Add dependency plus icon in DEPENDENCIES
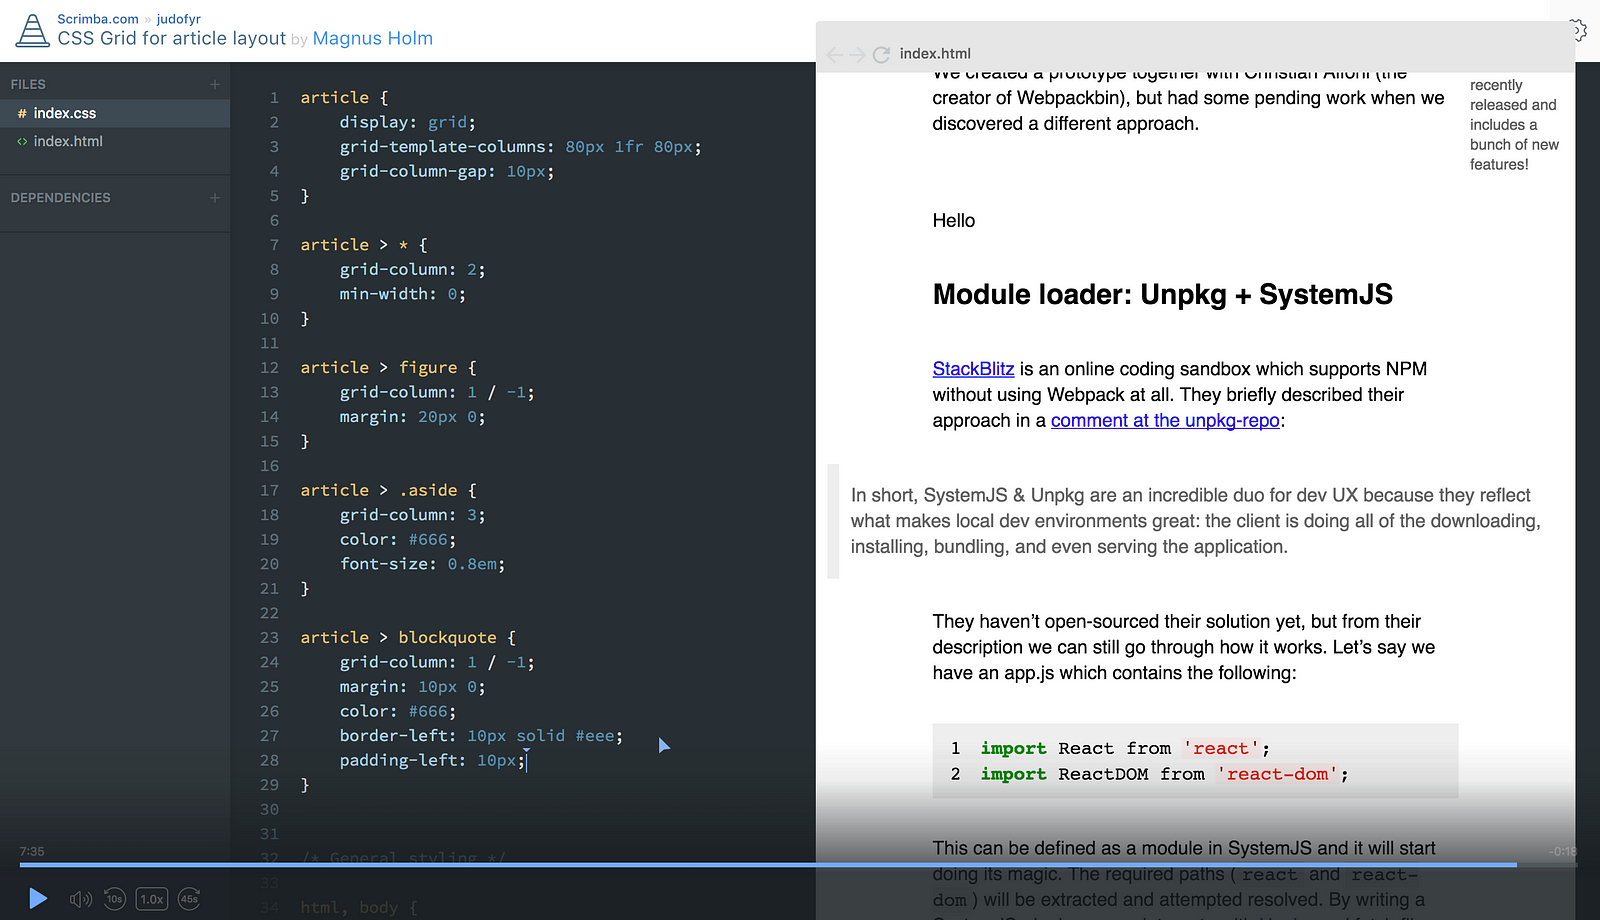This screenshot has width=1600, height=920. tap(215, 198)
